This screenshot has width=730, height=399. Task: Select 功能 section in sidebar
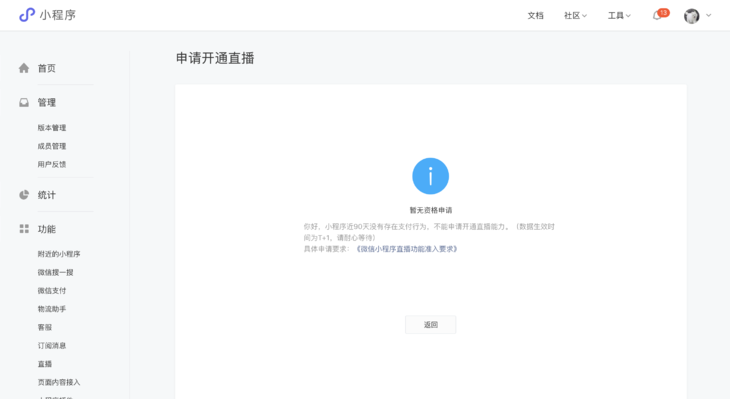point(47,229)
